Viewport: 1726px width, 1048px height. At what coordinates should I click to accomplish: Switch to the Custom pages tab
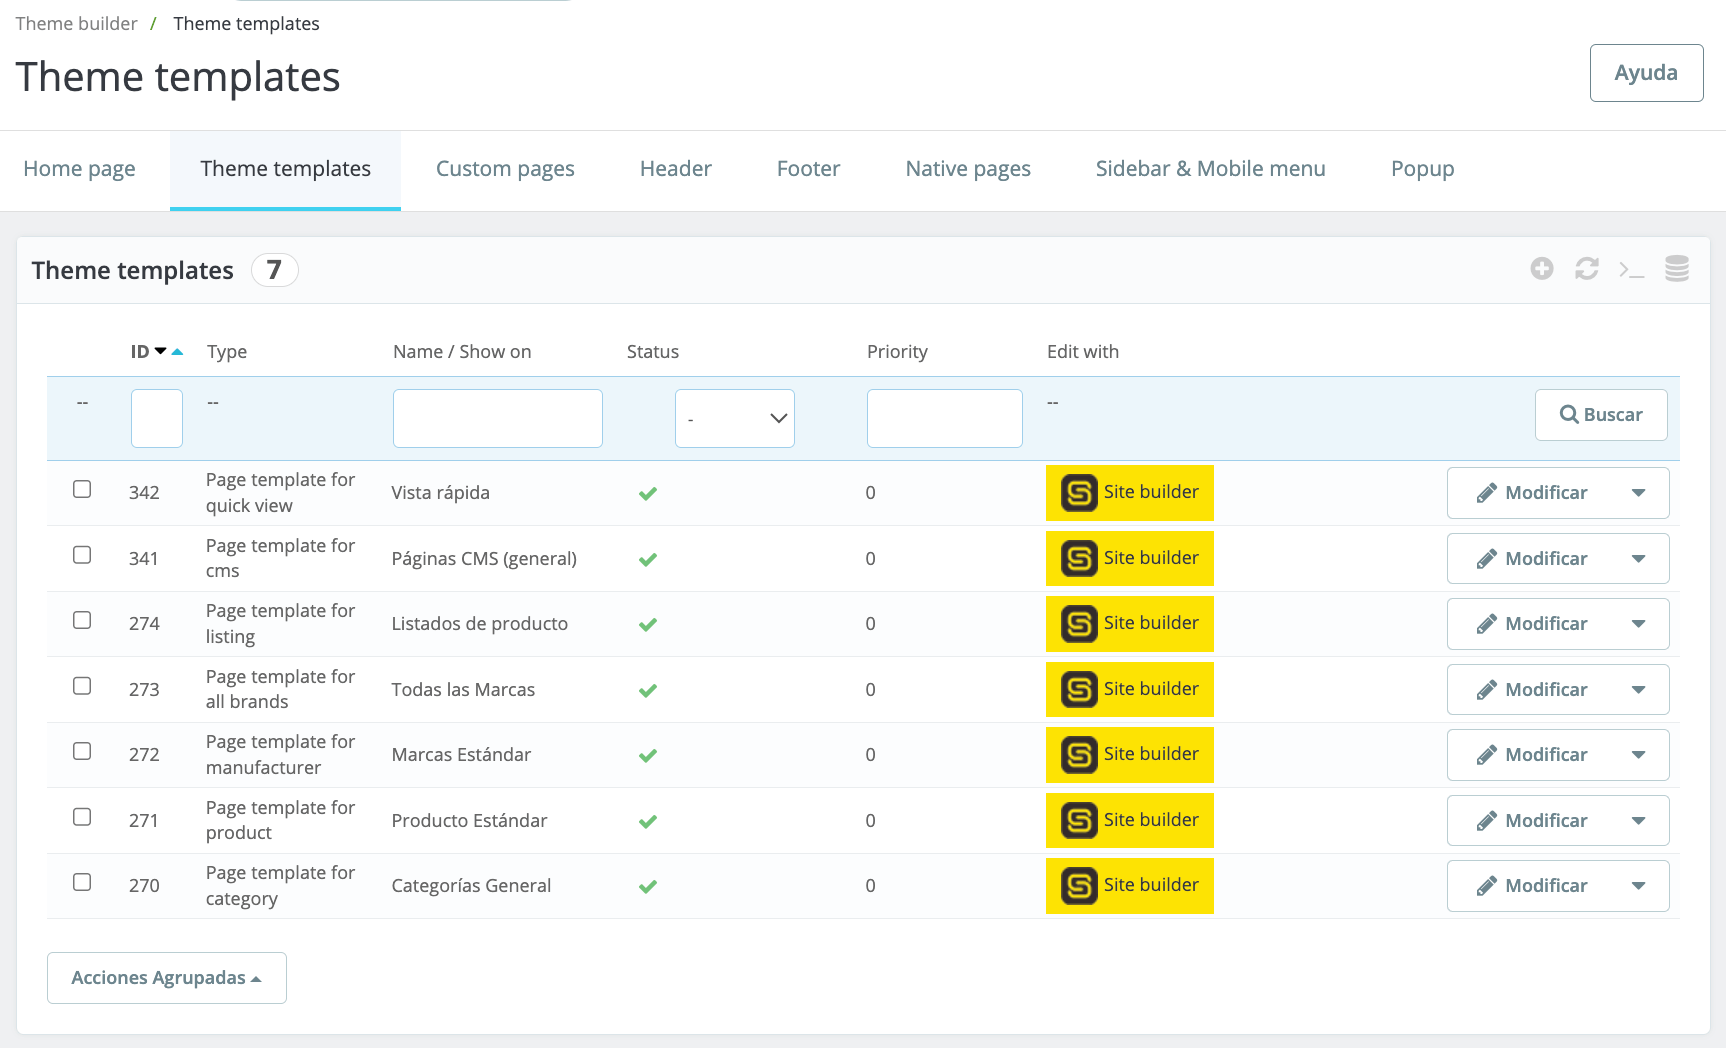coord(505,169)
